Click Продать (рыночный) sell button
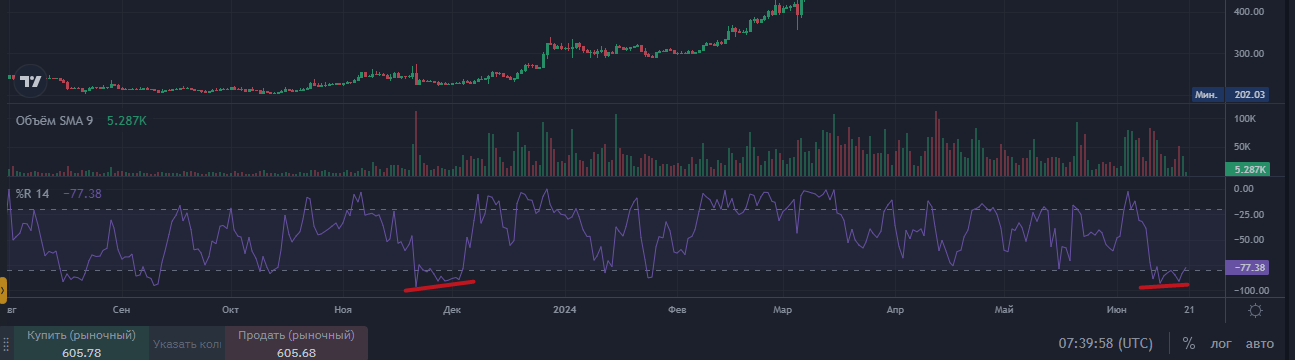This screenshot has height=360, width=1295. (296, 343)
